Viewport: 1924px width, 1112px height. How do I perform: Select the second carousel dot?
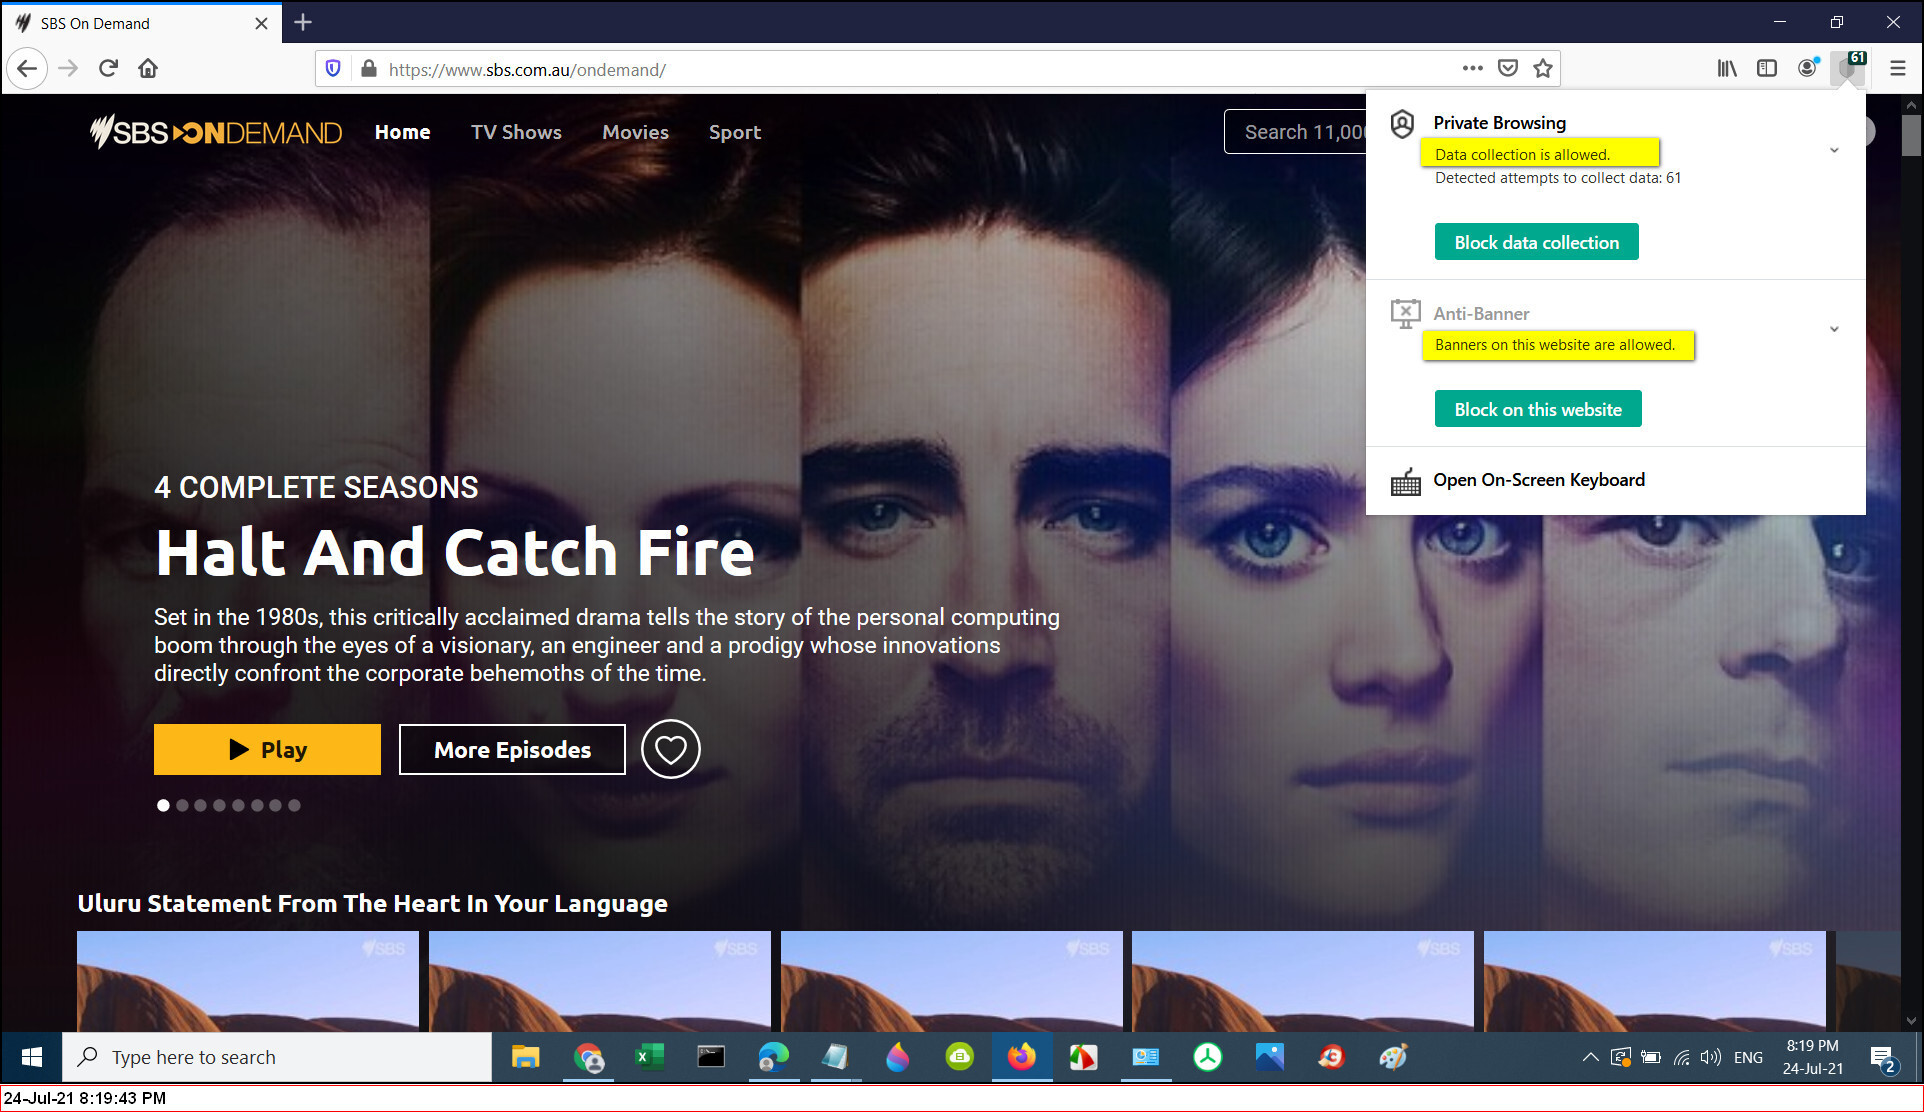click(x=182, y=805)
